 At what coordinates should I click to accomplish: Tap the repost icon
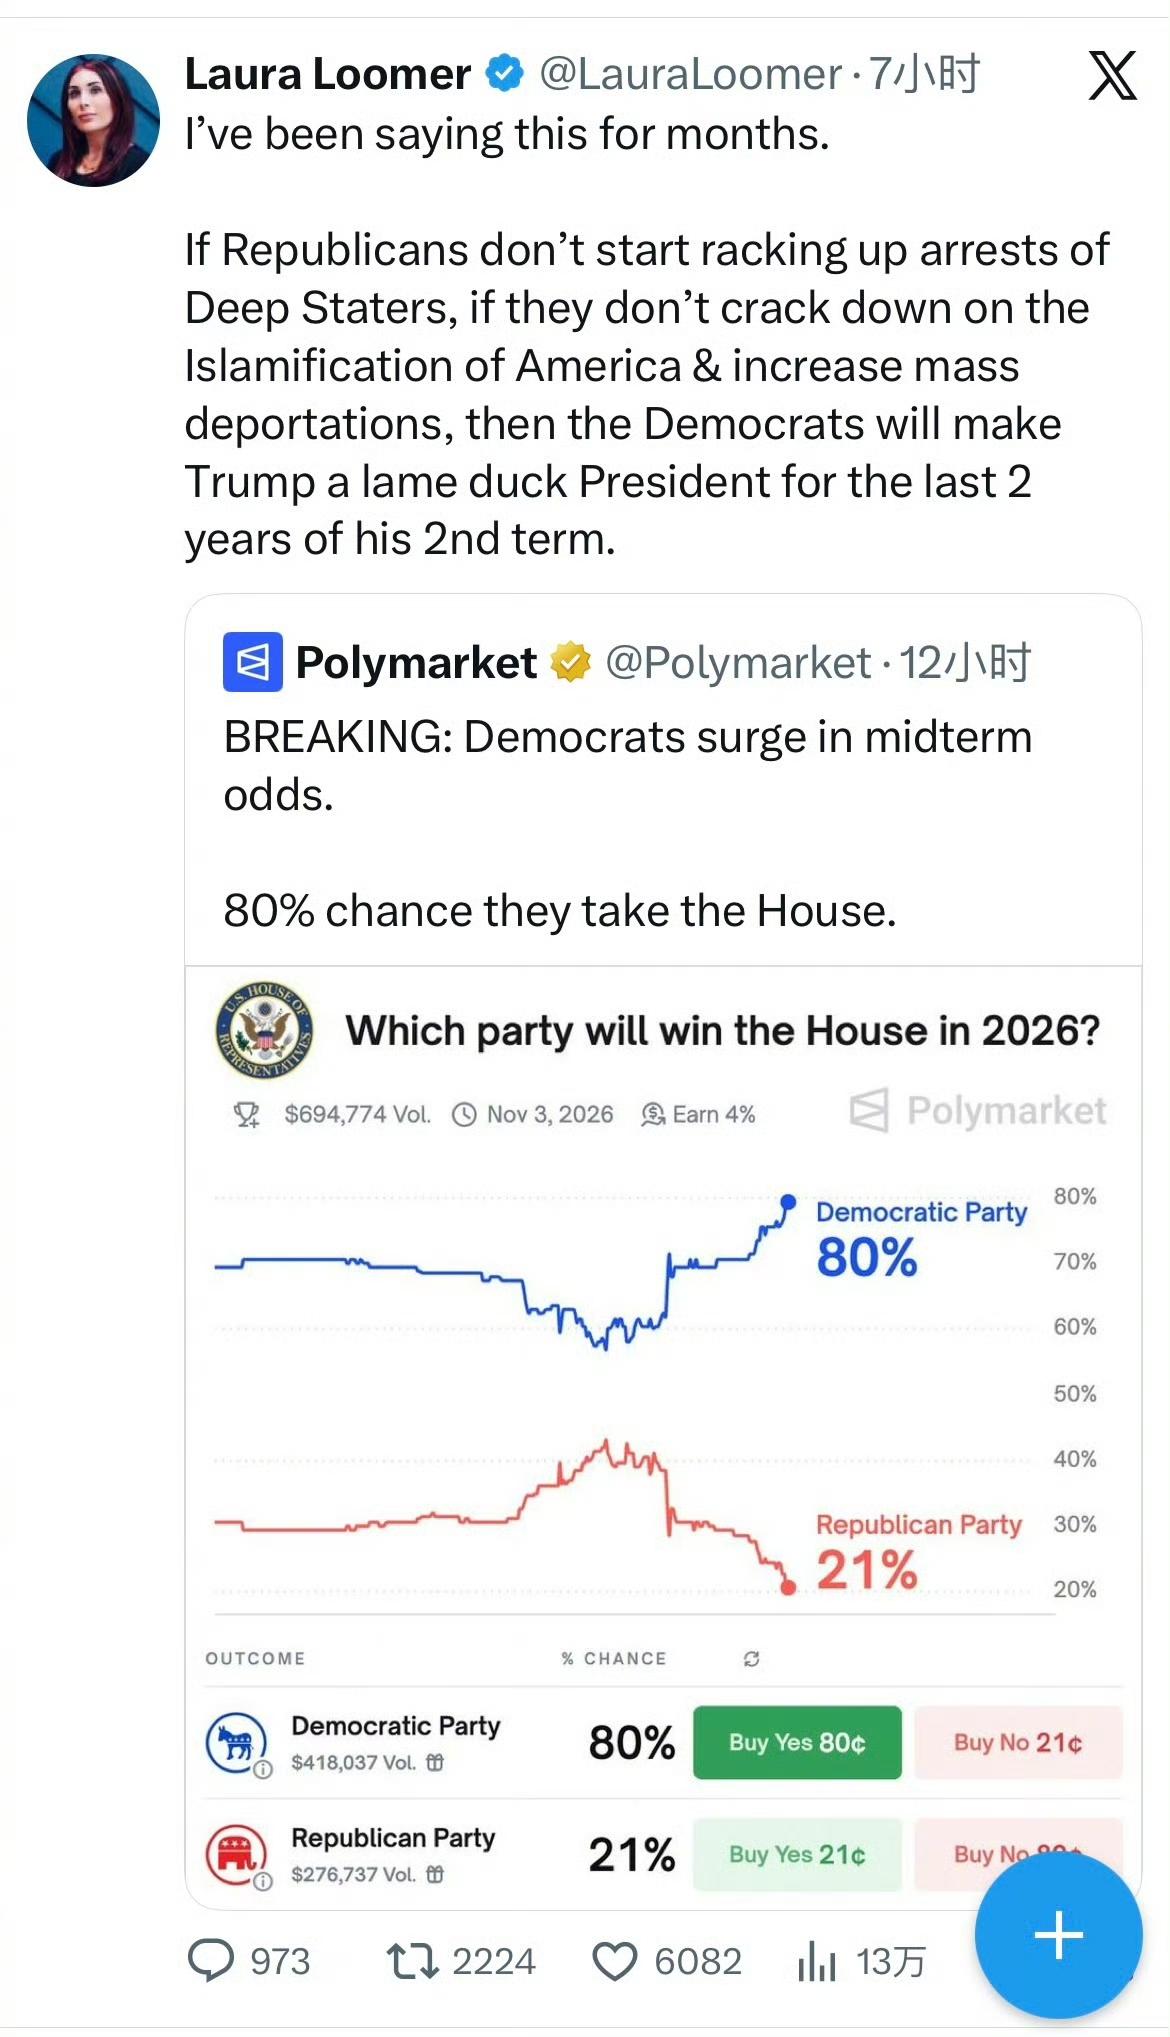[x=412, y=1961]
